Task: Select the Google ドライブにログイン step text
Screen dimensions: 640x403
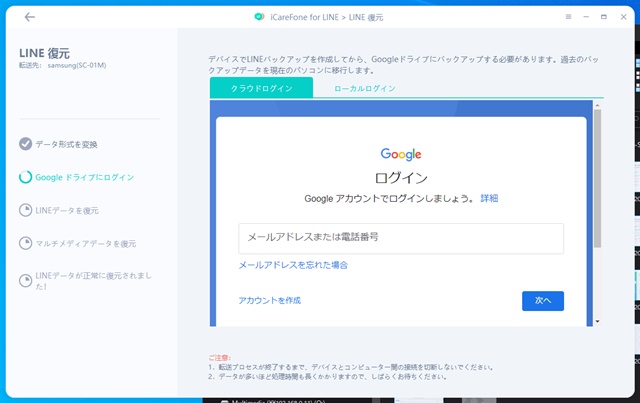Action: (84, 177)
